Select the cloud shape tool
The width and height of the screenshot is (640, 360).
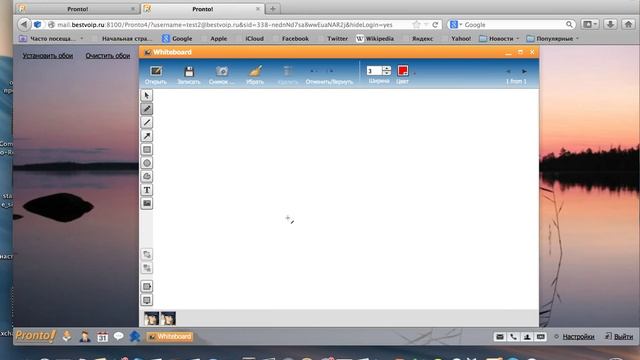click(147, 176)
